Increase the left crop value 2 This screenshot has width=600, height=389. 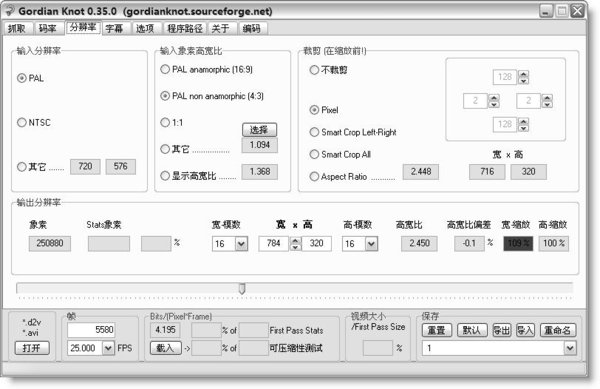[494, 97]
